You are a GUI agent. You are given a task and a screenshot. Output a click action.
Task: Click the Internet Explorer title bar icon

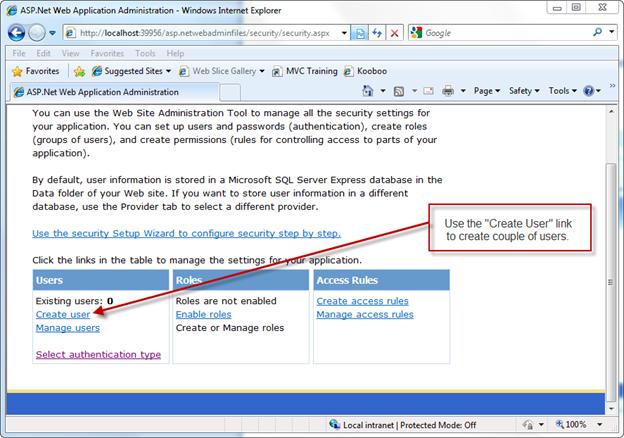point(12,10)
